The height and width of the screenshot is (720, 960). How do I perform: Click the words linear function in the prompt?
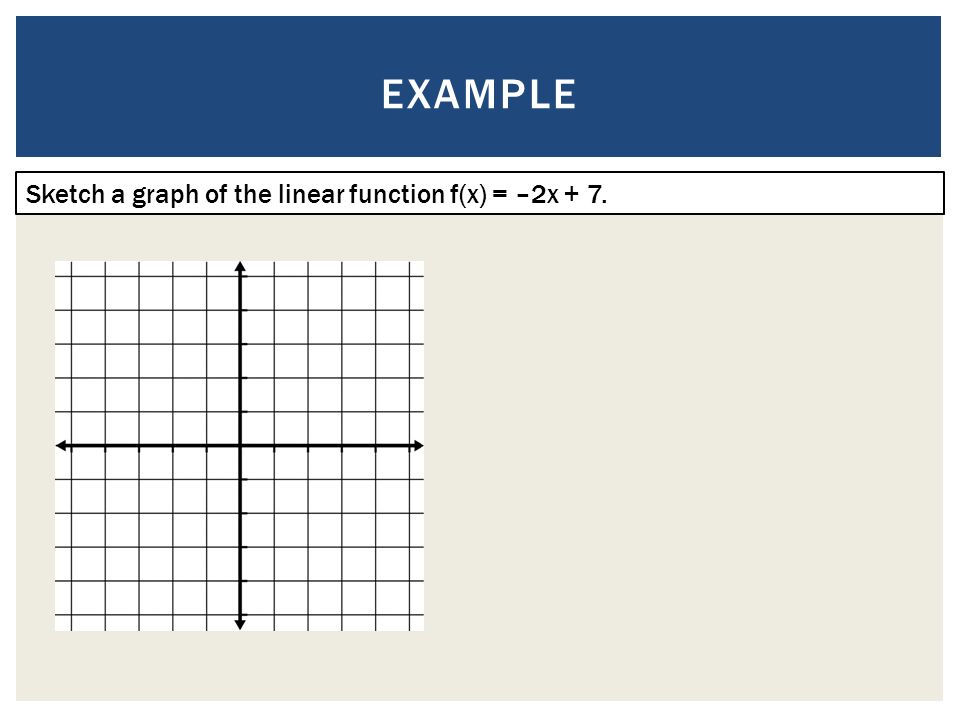pos(361,194)
